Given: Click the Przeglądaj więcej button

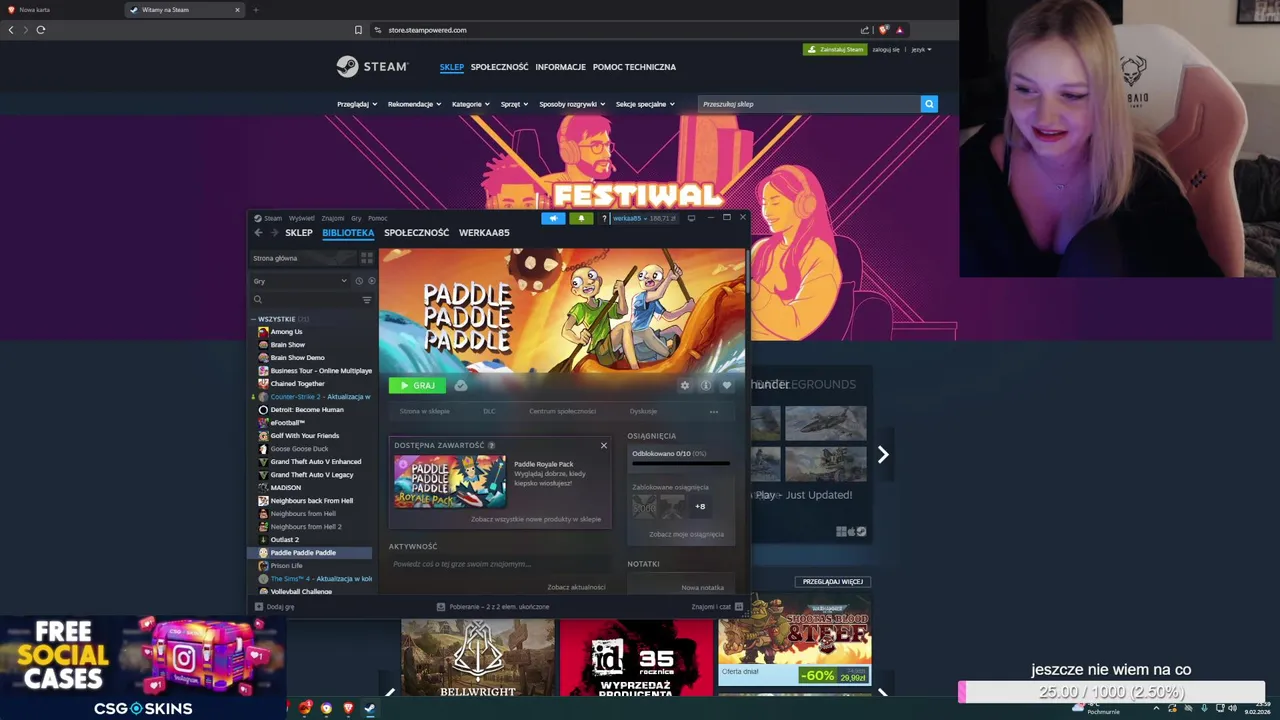Looking at the screenshot, I should [833, 581].
